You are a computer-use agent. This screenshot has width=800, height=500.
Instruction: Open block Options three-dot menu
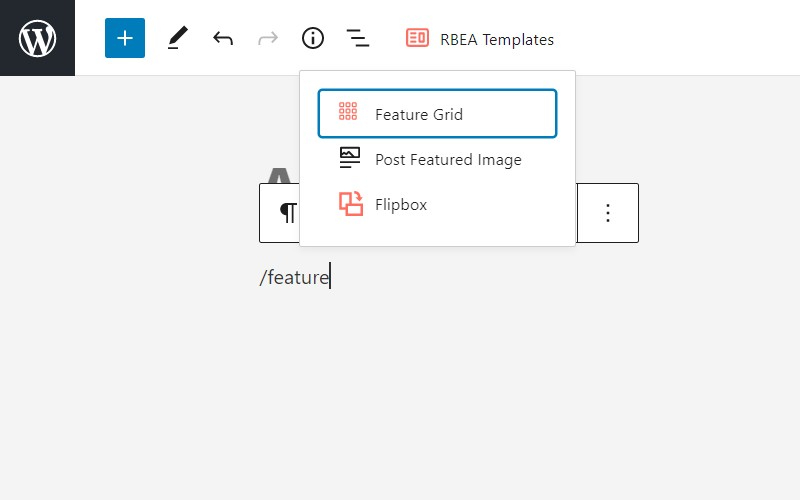coord(608,213)
